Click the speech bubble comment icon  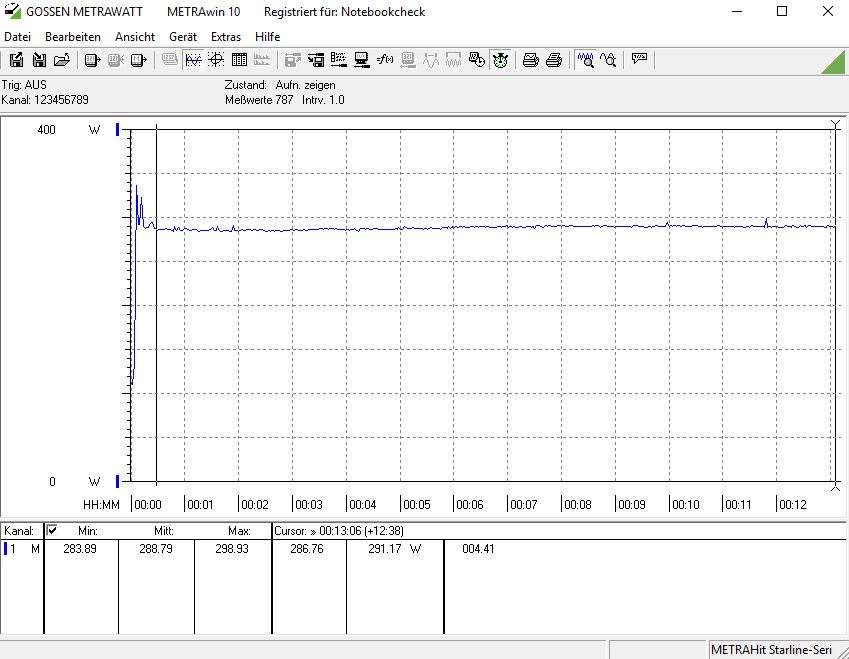tap(640, 60)
